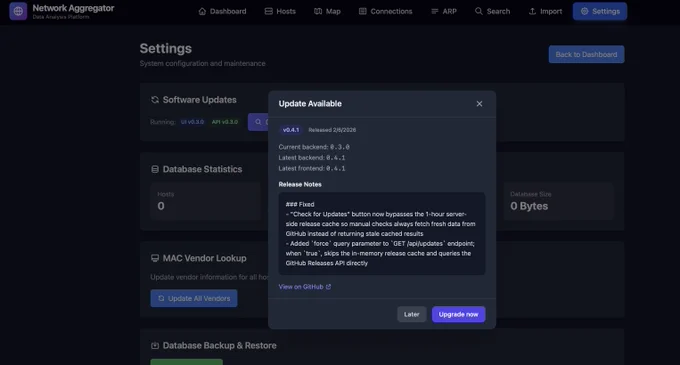Click the magnifier icon in navbar Search

coord(478,11)
